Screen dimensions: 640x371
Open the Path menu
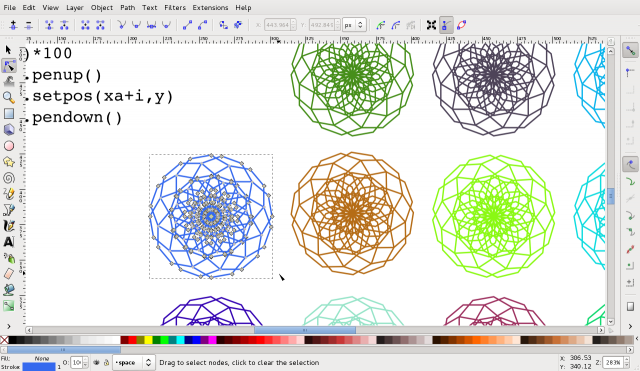pyautogui.click(x=127, y=7)
